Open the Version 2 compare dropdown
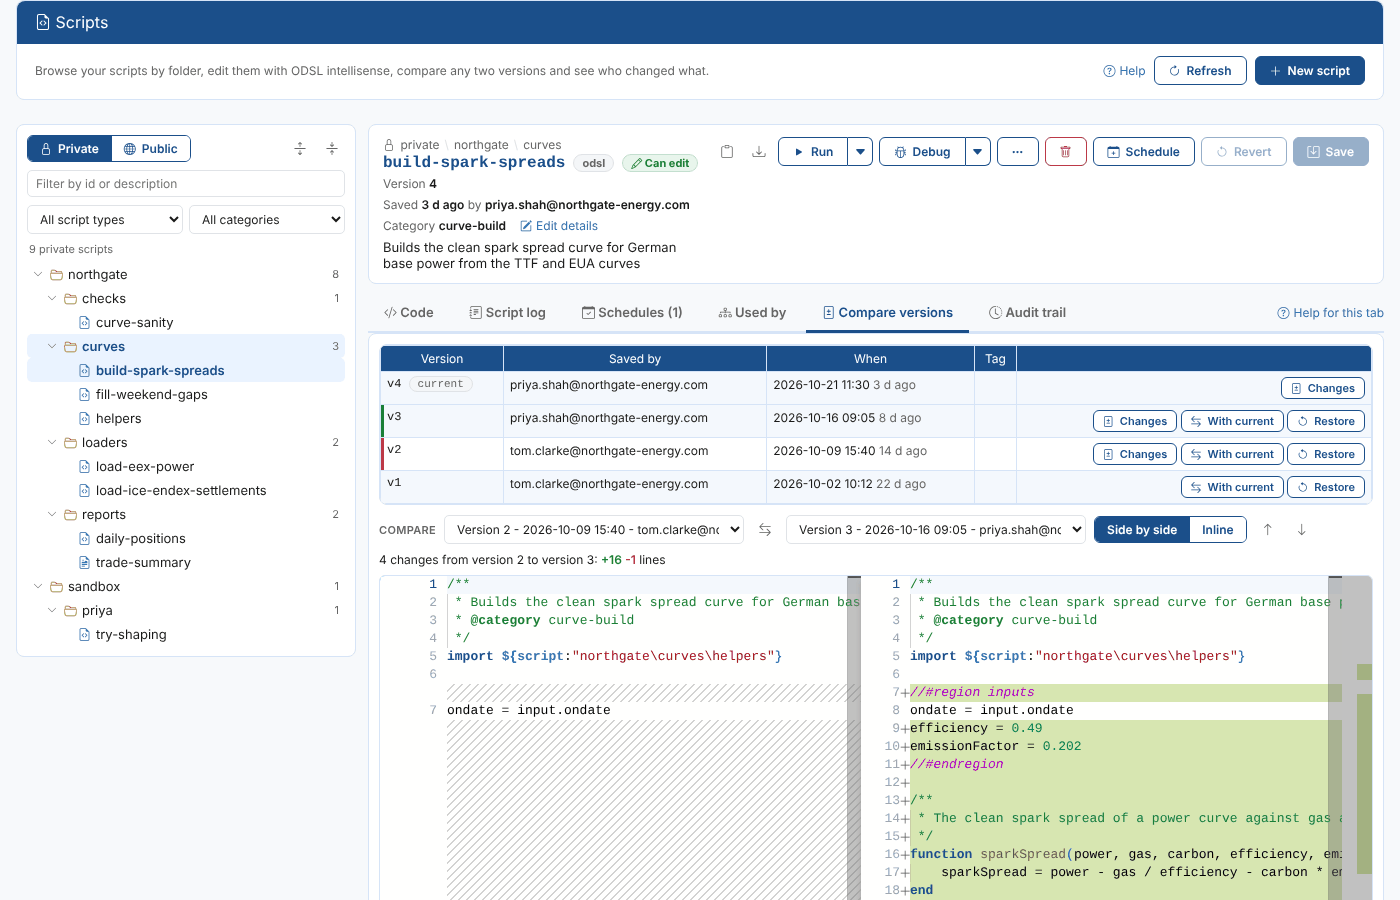 click(594, 530)
